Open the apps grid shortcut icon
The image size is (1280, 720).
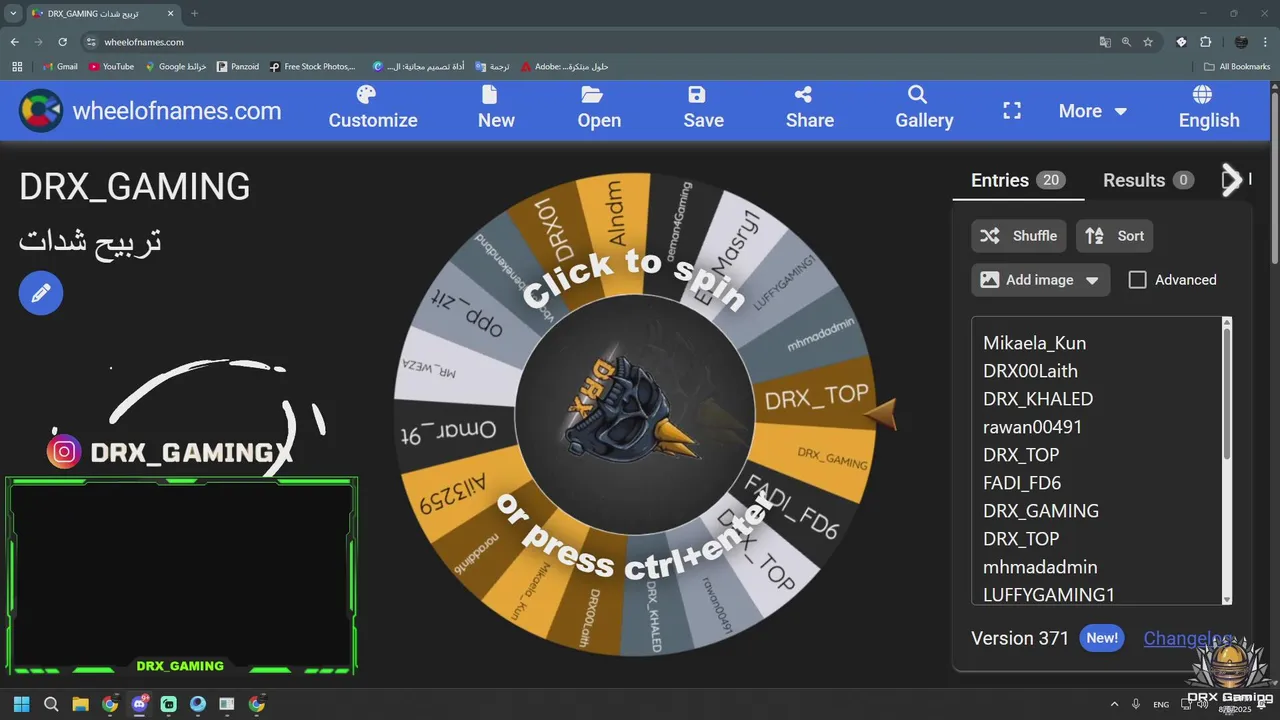17,67
